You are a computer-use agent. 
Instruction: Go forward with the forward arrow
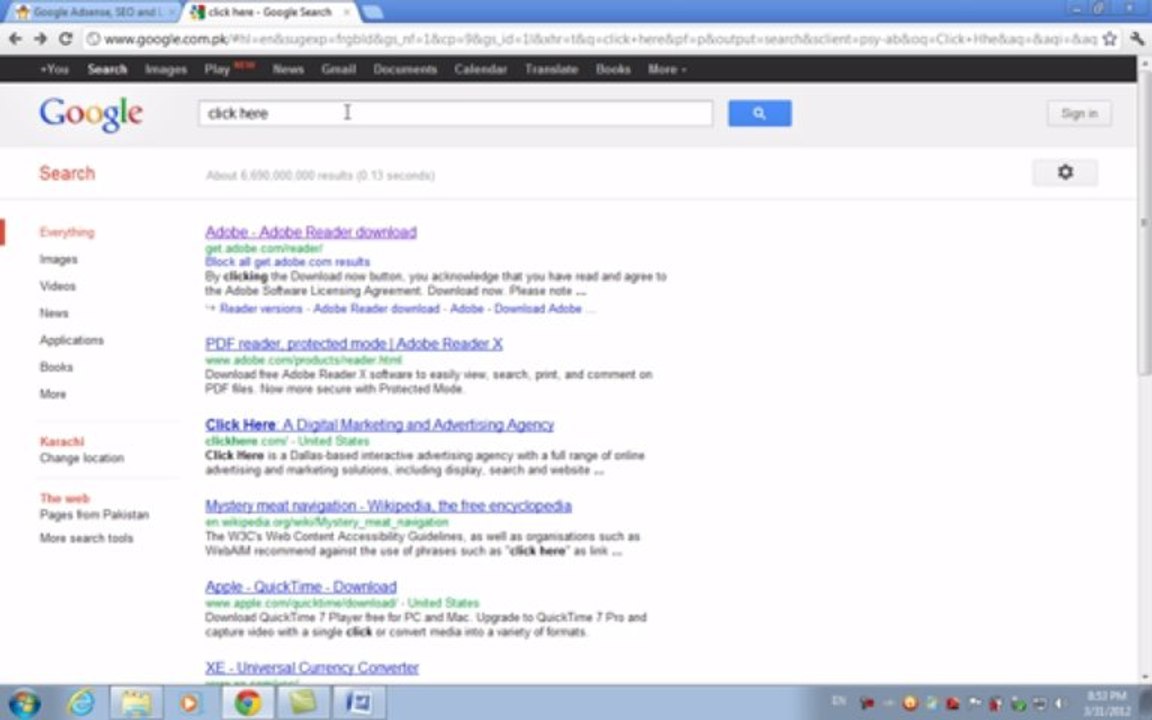40,39
